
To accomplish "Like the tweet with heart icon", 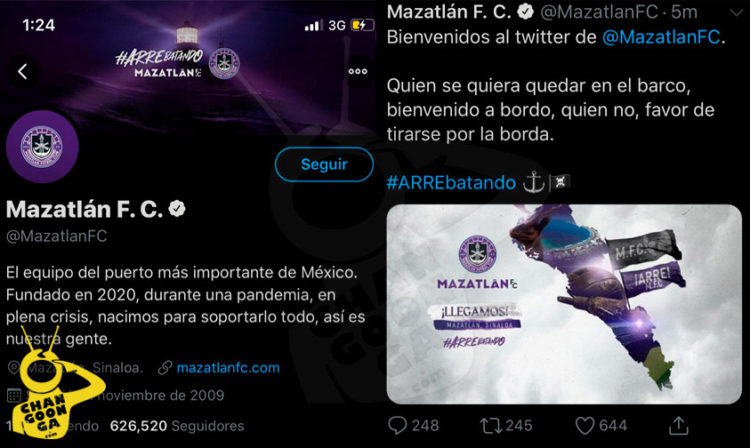I will click(x=584, y=426).
